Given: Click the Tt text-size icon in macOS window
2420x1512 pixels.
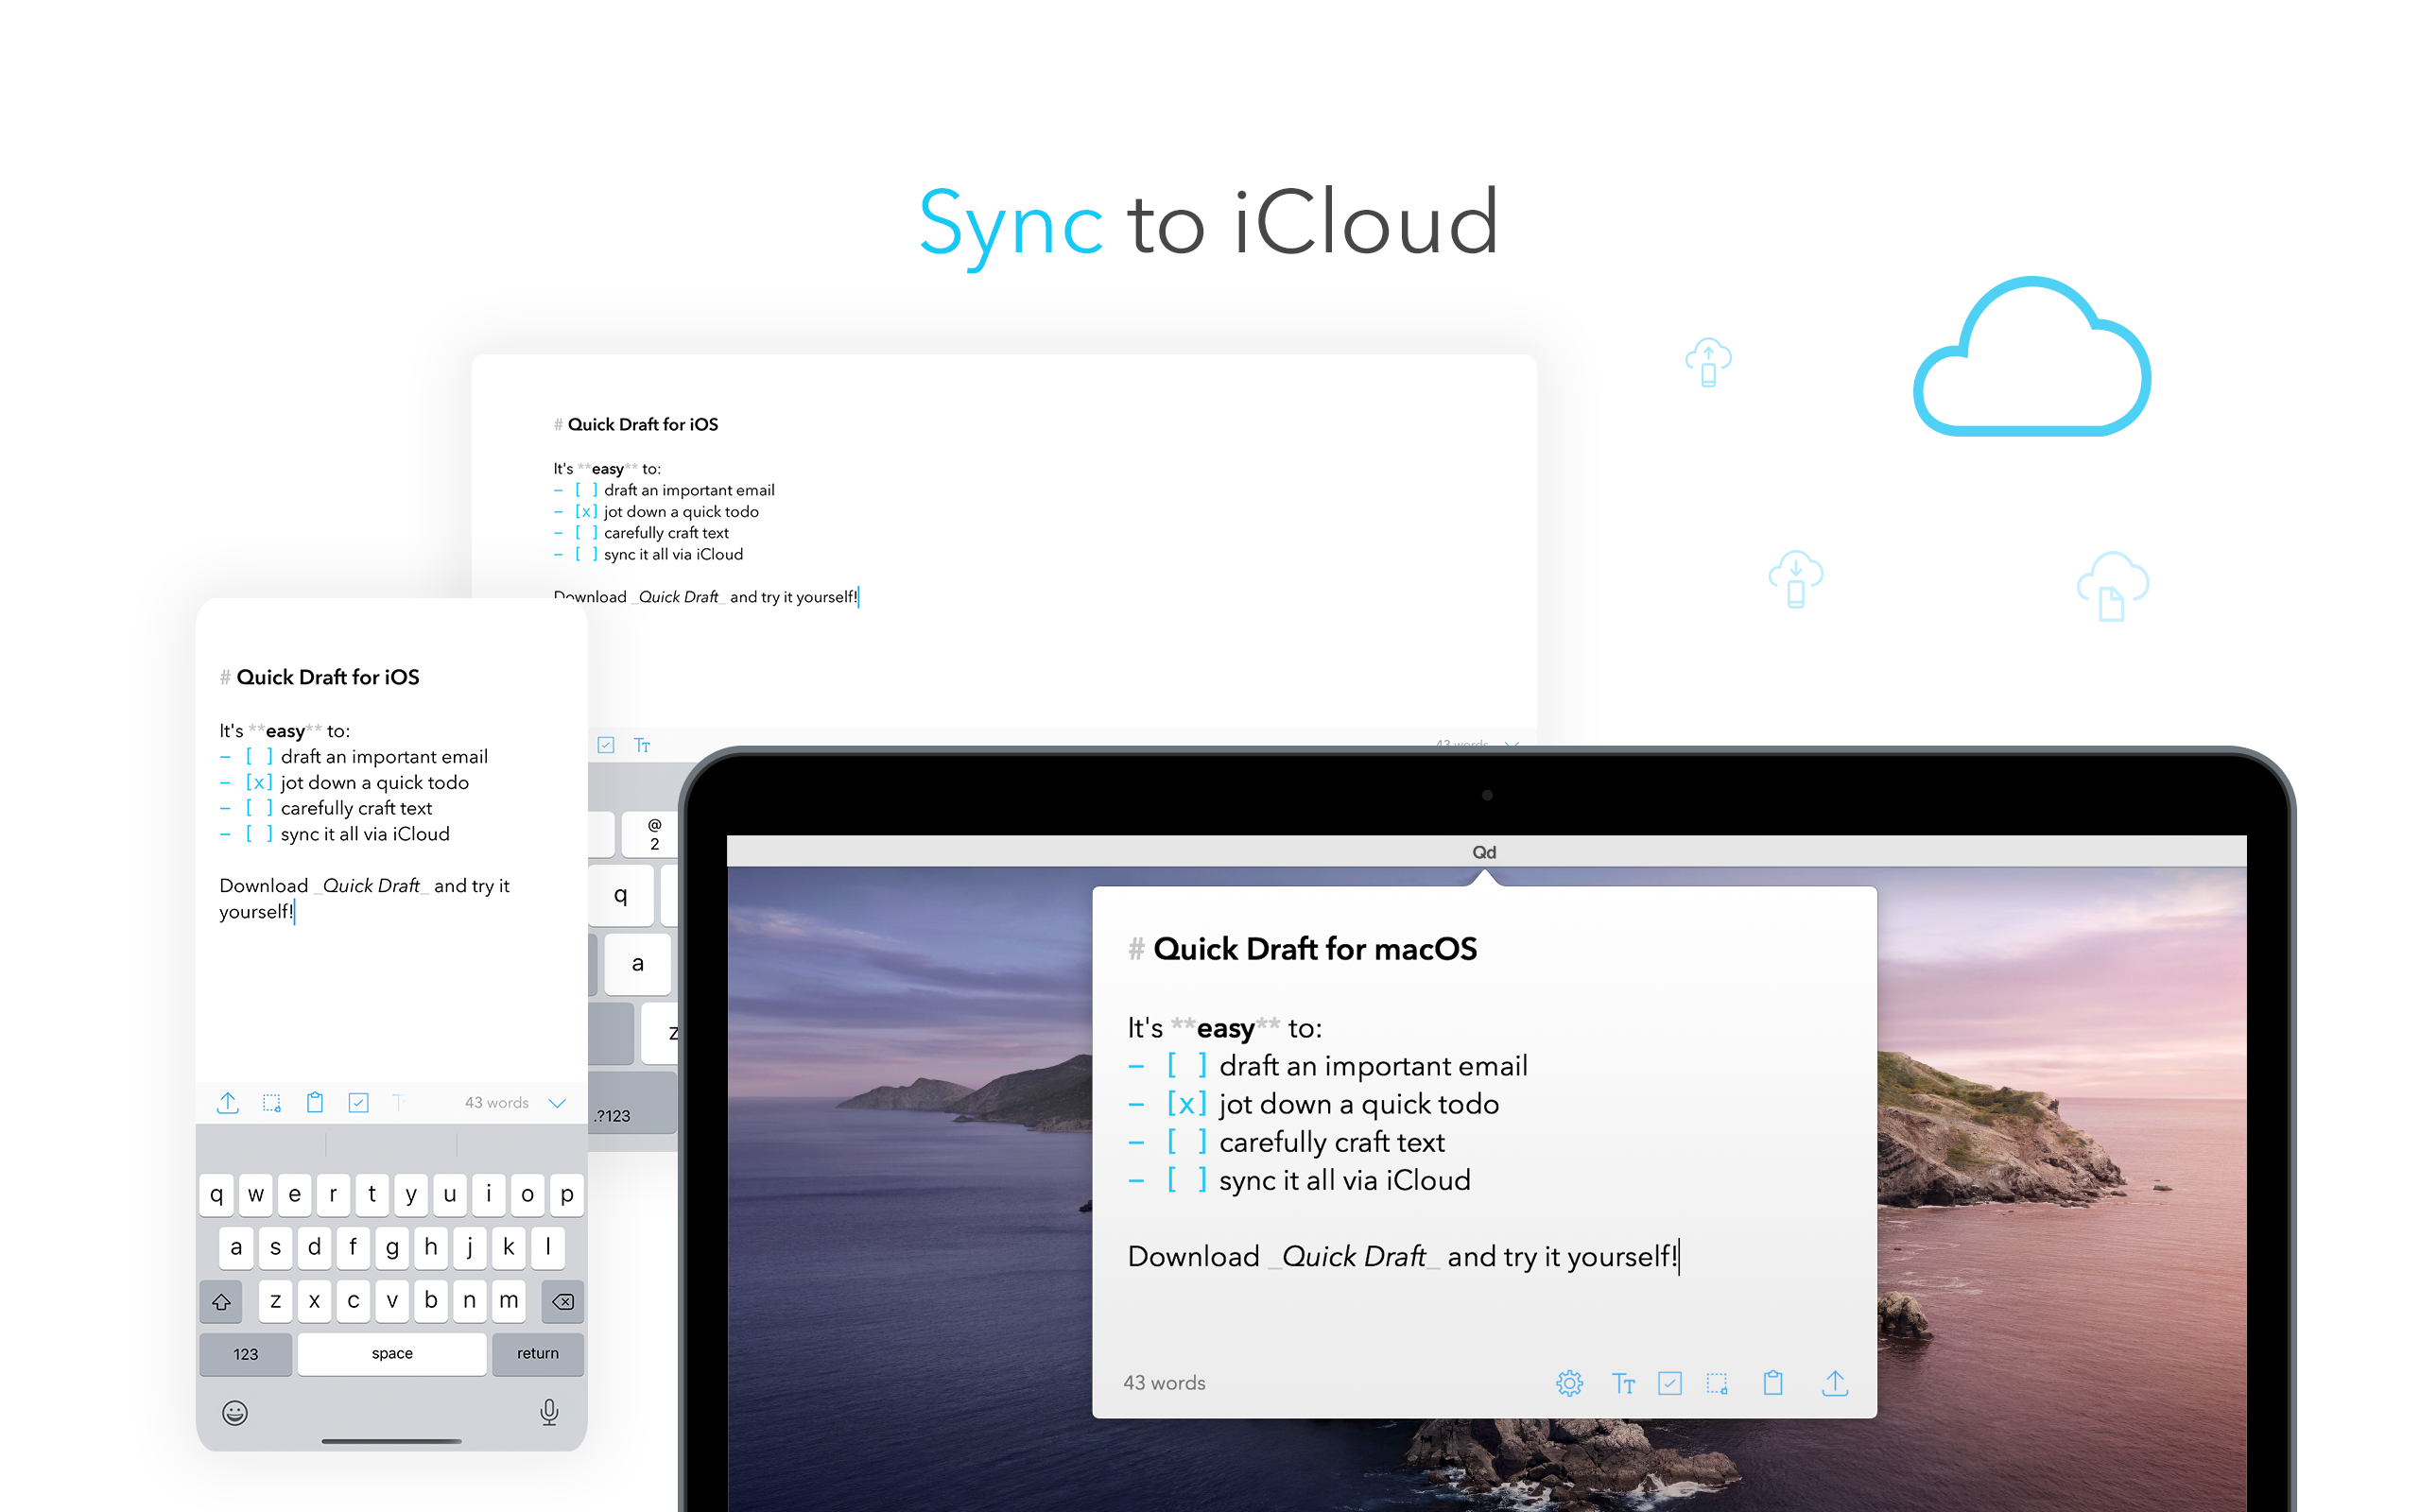Looking at the screenshot, I should [1623, 1383].
